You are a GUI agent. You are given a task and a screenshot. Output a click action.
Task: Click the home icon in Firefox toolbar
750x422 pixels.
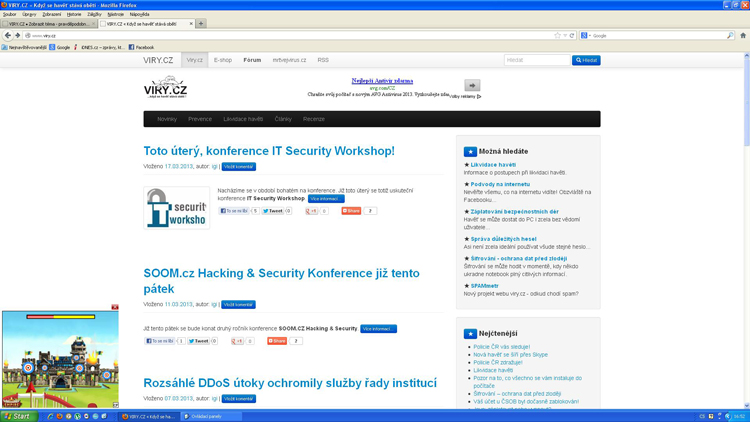pos(743,35)
